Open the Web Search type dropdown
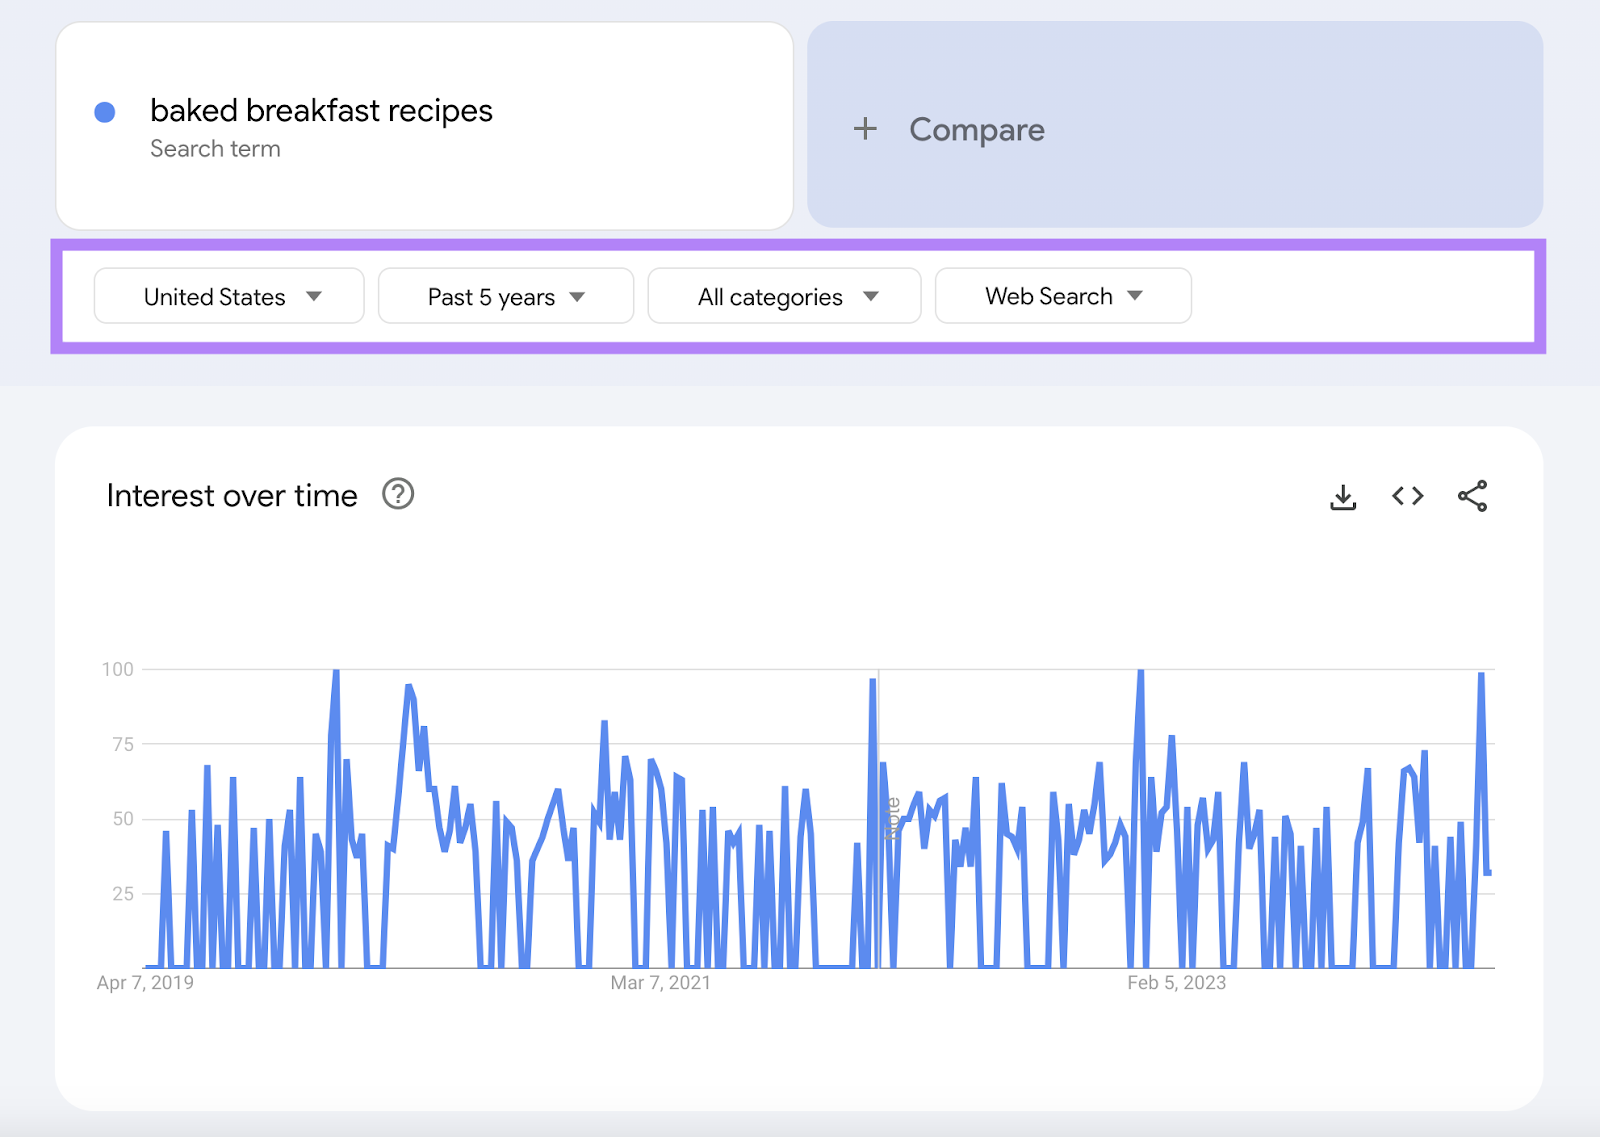 [x=1063, y=296]
